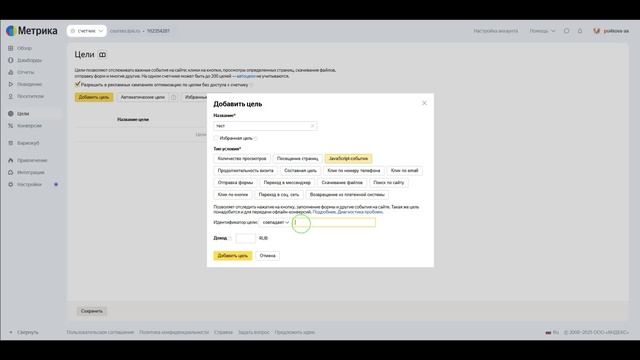Click the square icon left of the bell
The image size is (640, 360).
[x=567, y=31]
